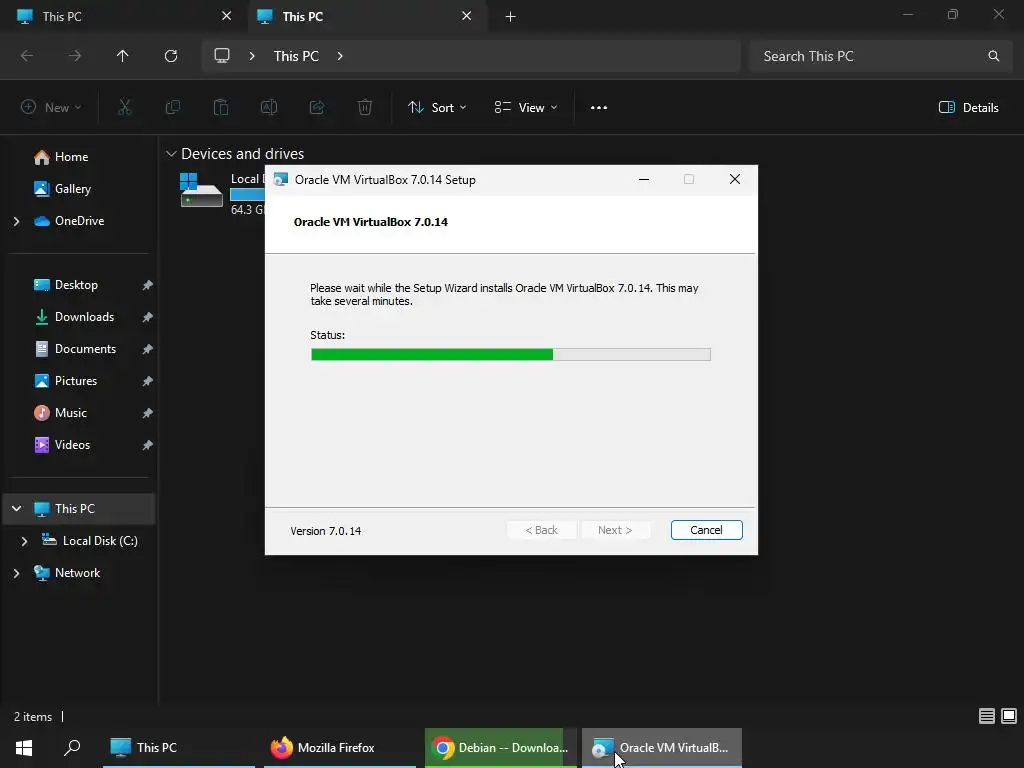Select the Local Disk drive icon
The width and height of the screenshot is (1024, 768).
[x=201, y=190]
